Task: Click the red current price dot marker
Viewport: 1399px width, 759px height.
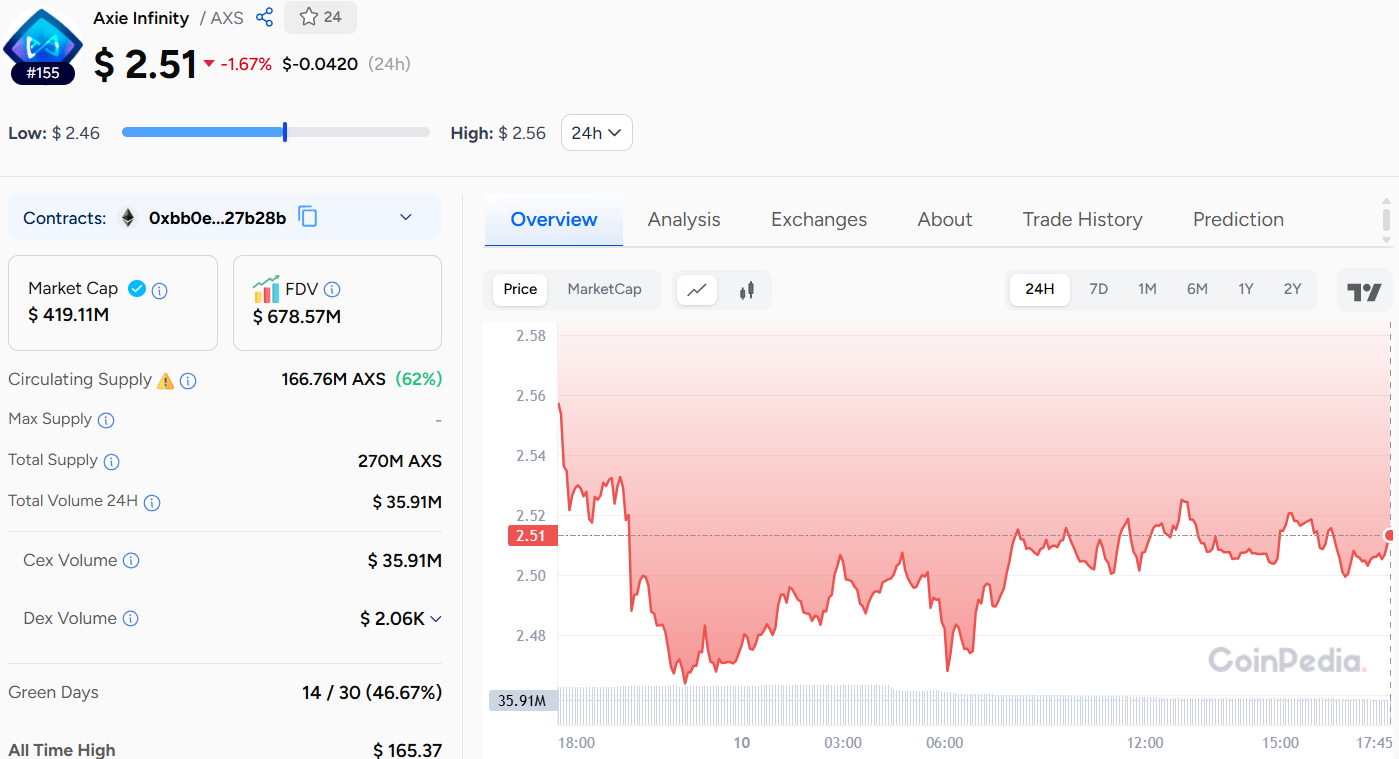Action: 1390,536
